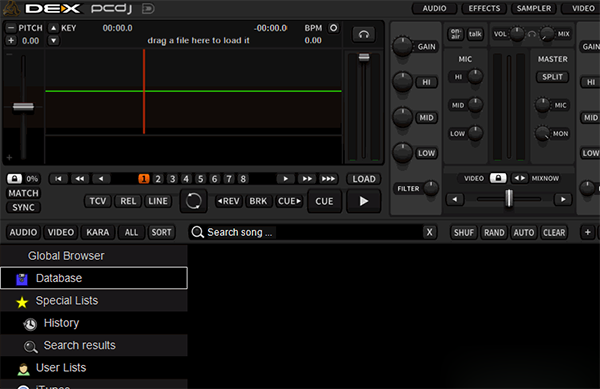Click the History clock icon
Screen dimensions: 600x389
tap(30, 324)
